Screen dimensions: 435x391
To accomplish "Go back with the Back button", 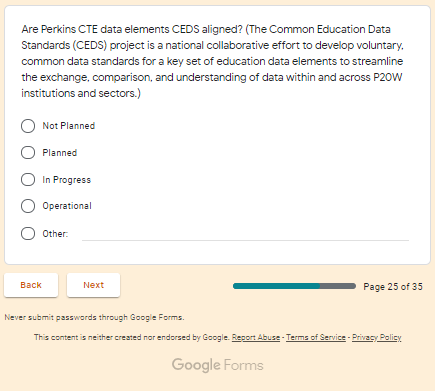I will pyautogui.click(x=31, y=285).
